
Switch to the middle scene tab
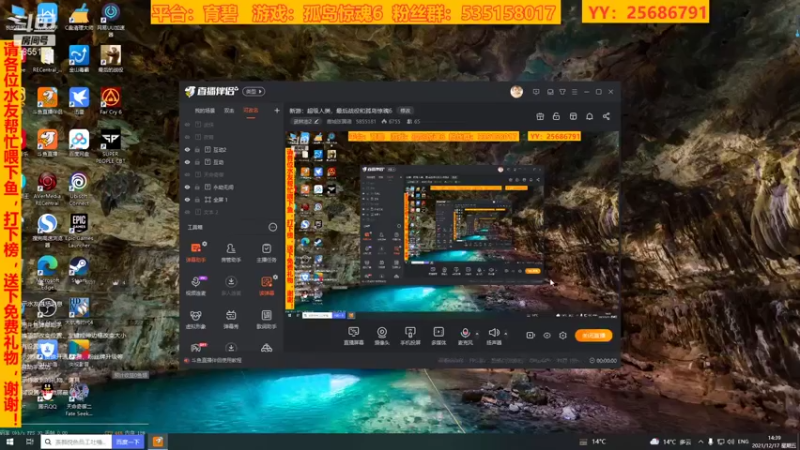click(x=229, y=110)
